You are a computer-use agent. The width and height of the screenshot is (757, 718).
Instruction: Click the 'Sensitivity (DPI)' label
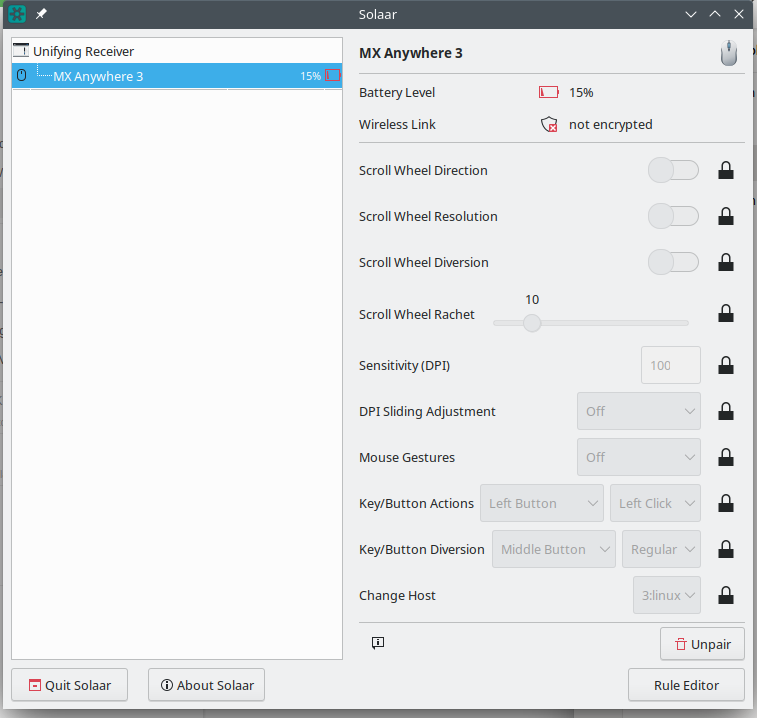coord(404,366)
